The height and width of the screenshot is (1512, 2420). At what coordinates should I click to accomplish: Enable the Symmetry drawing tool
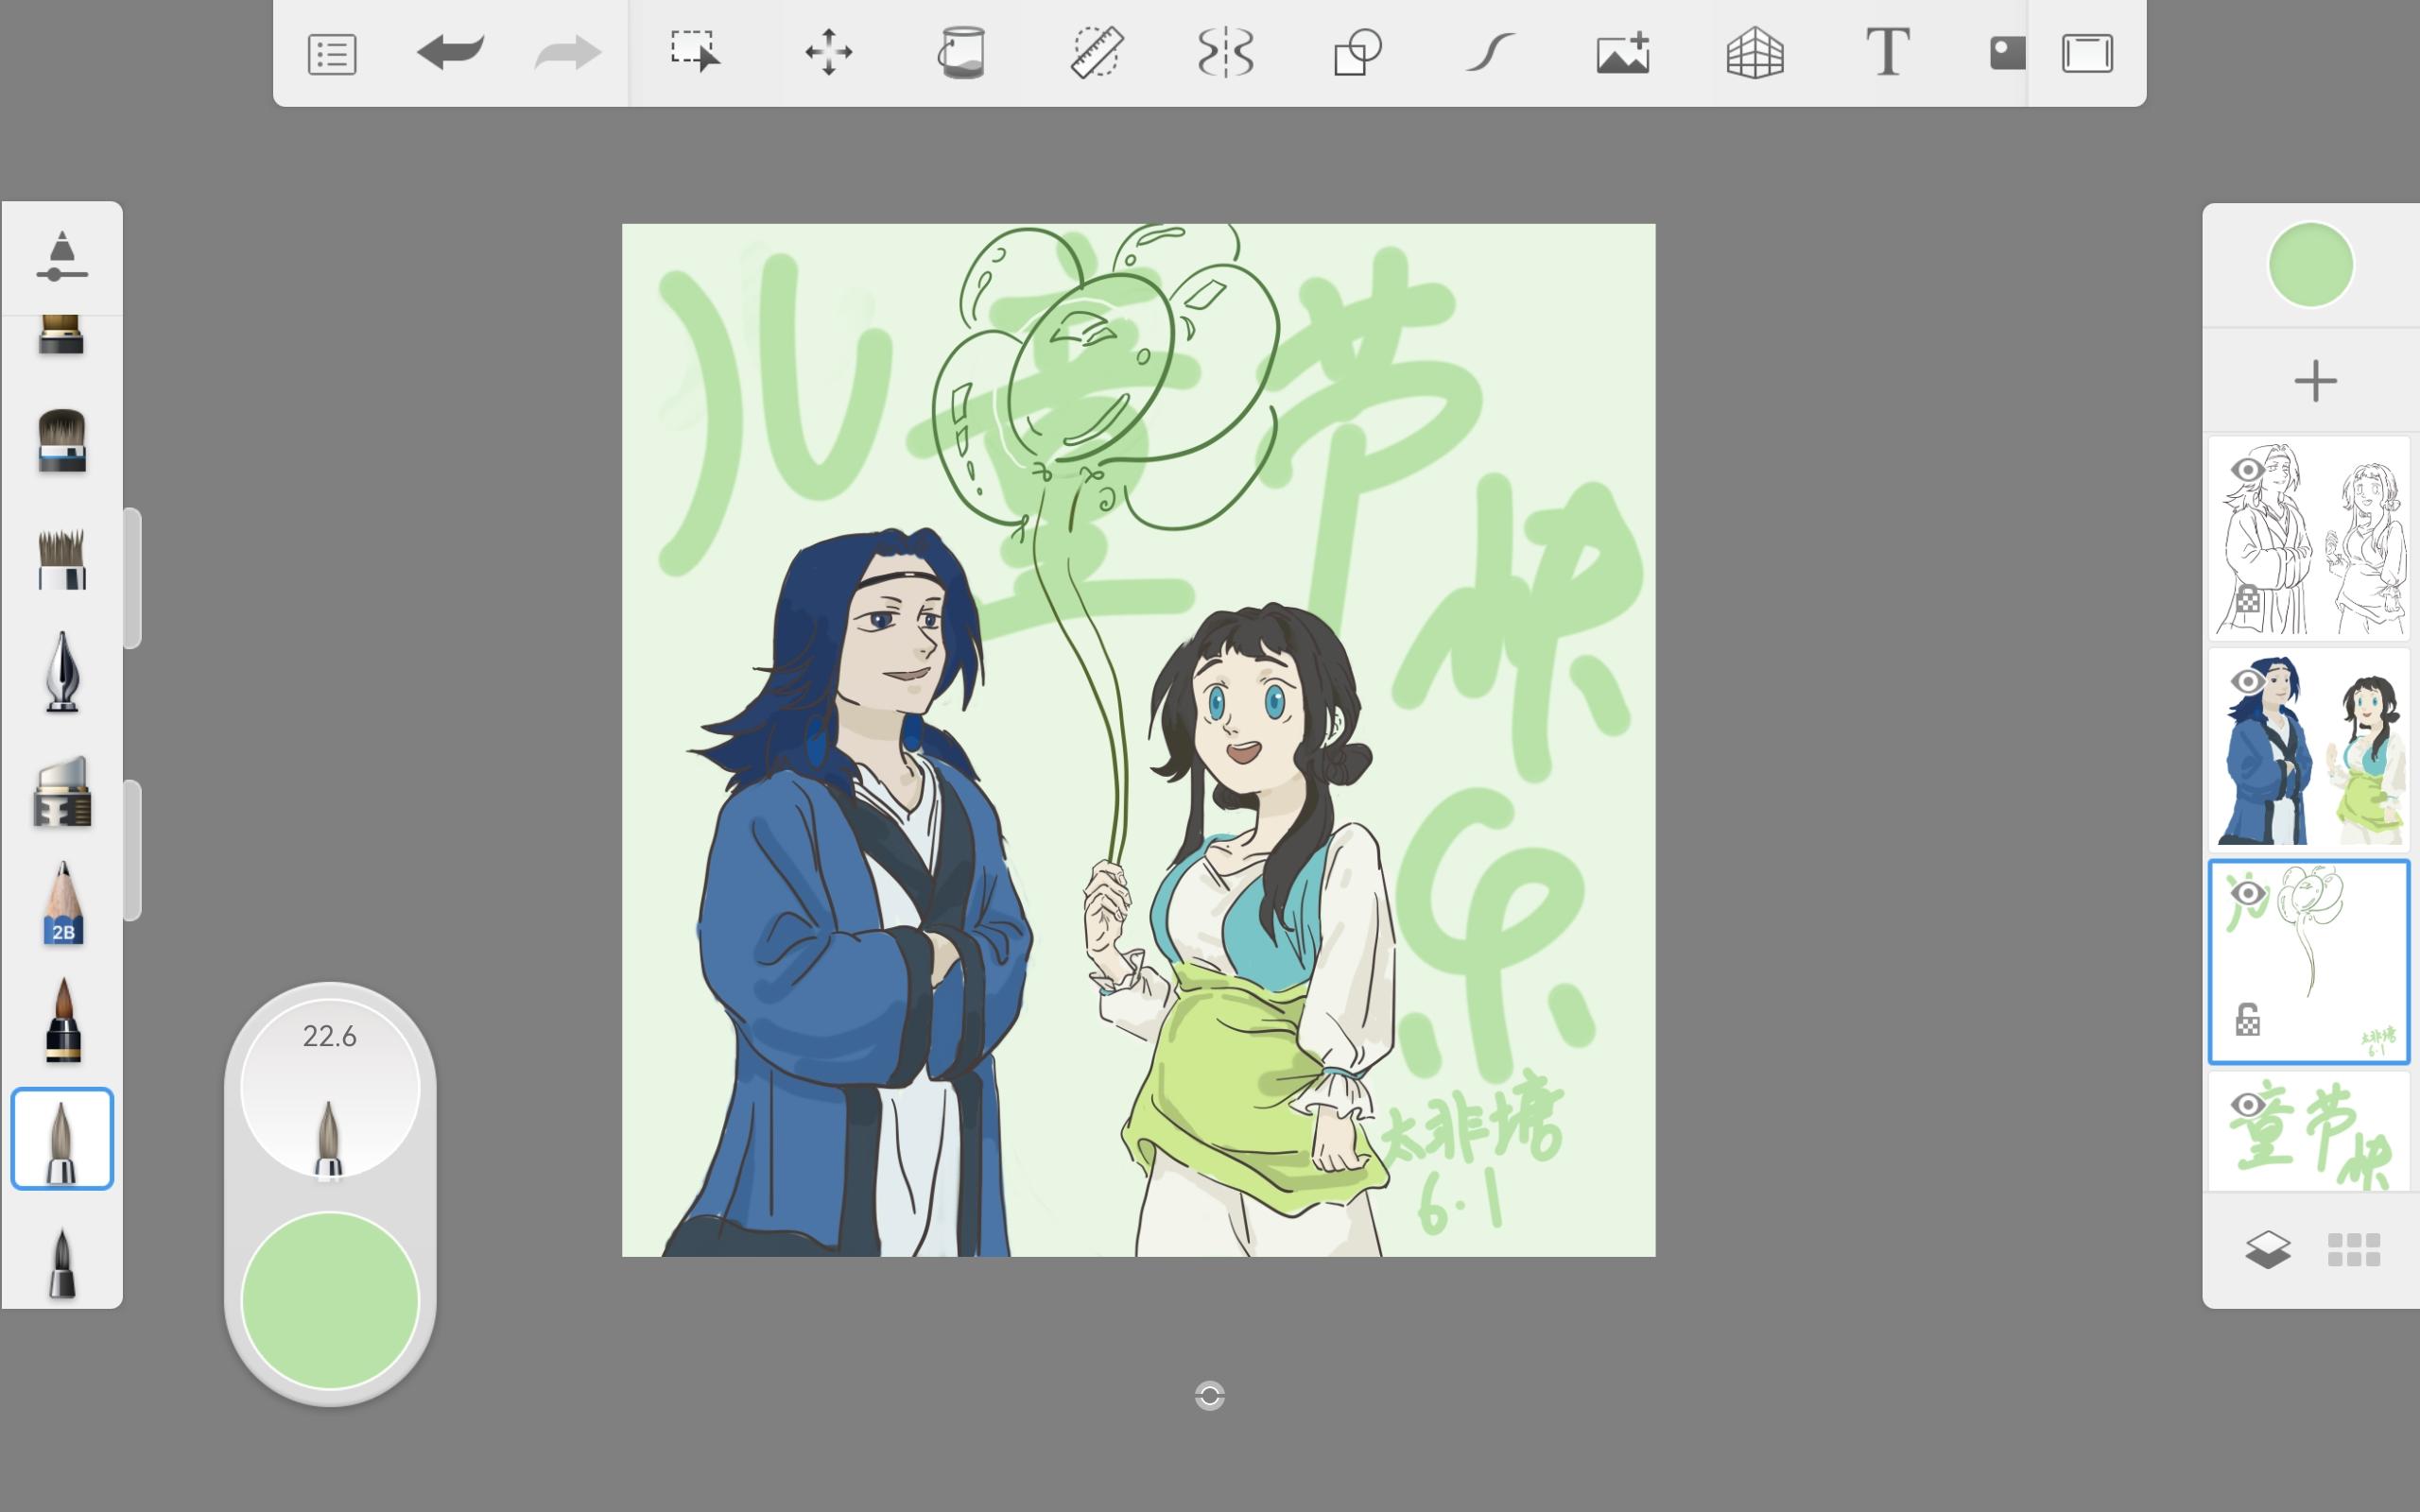pyautogui.click(x=1225, y=52)
